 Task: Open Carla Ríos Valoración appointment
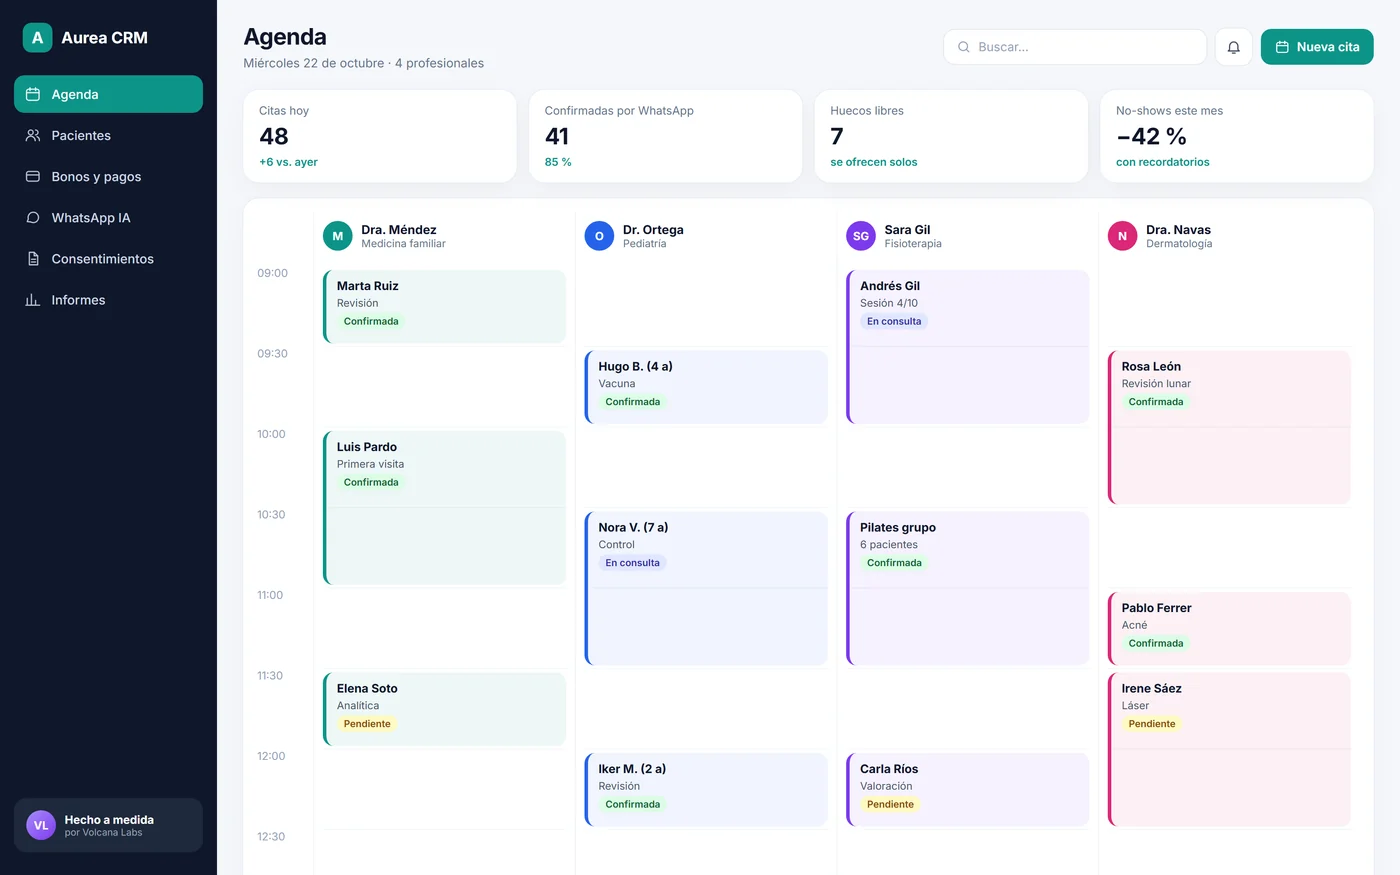tap(968, 789)
